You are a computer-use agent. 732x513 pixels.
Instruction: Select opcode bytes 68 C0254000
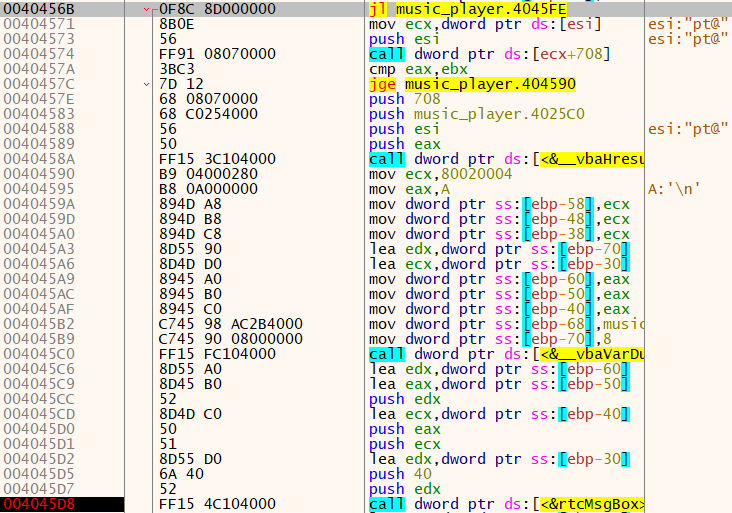(208, 114)
